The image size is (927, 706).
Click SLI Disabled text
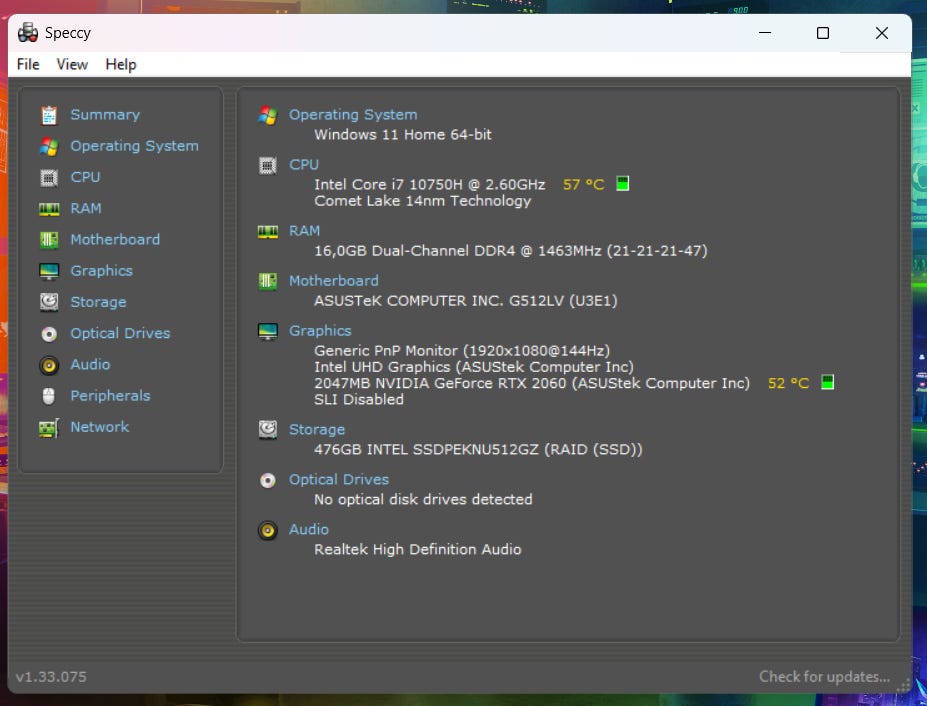click(x=359, y=400)
